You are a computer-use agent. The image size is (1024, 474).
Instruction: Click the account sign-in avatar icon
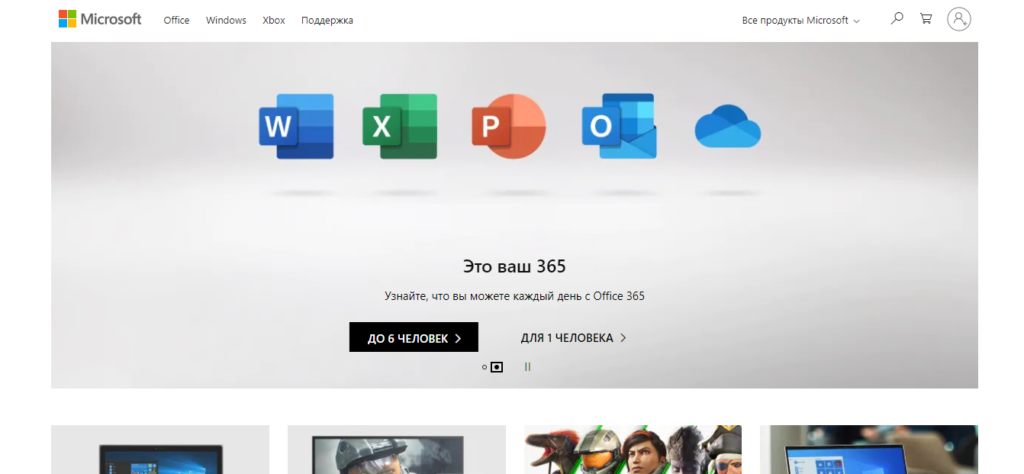point(959,19)
